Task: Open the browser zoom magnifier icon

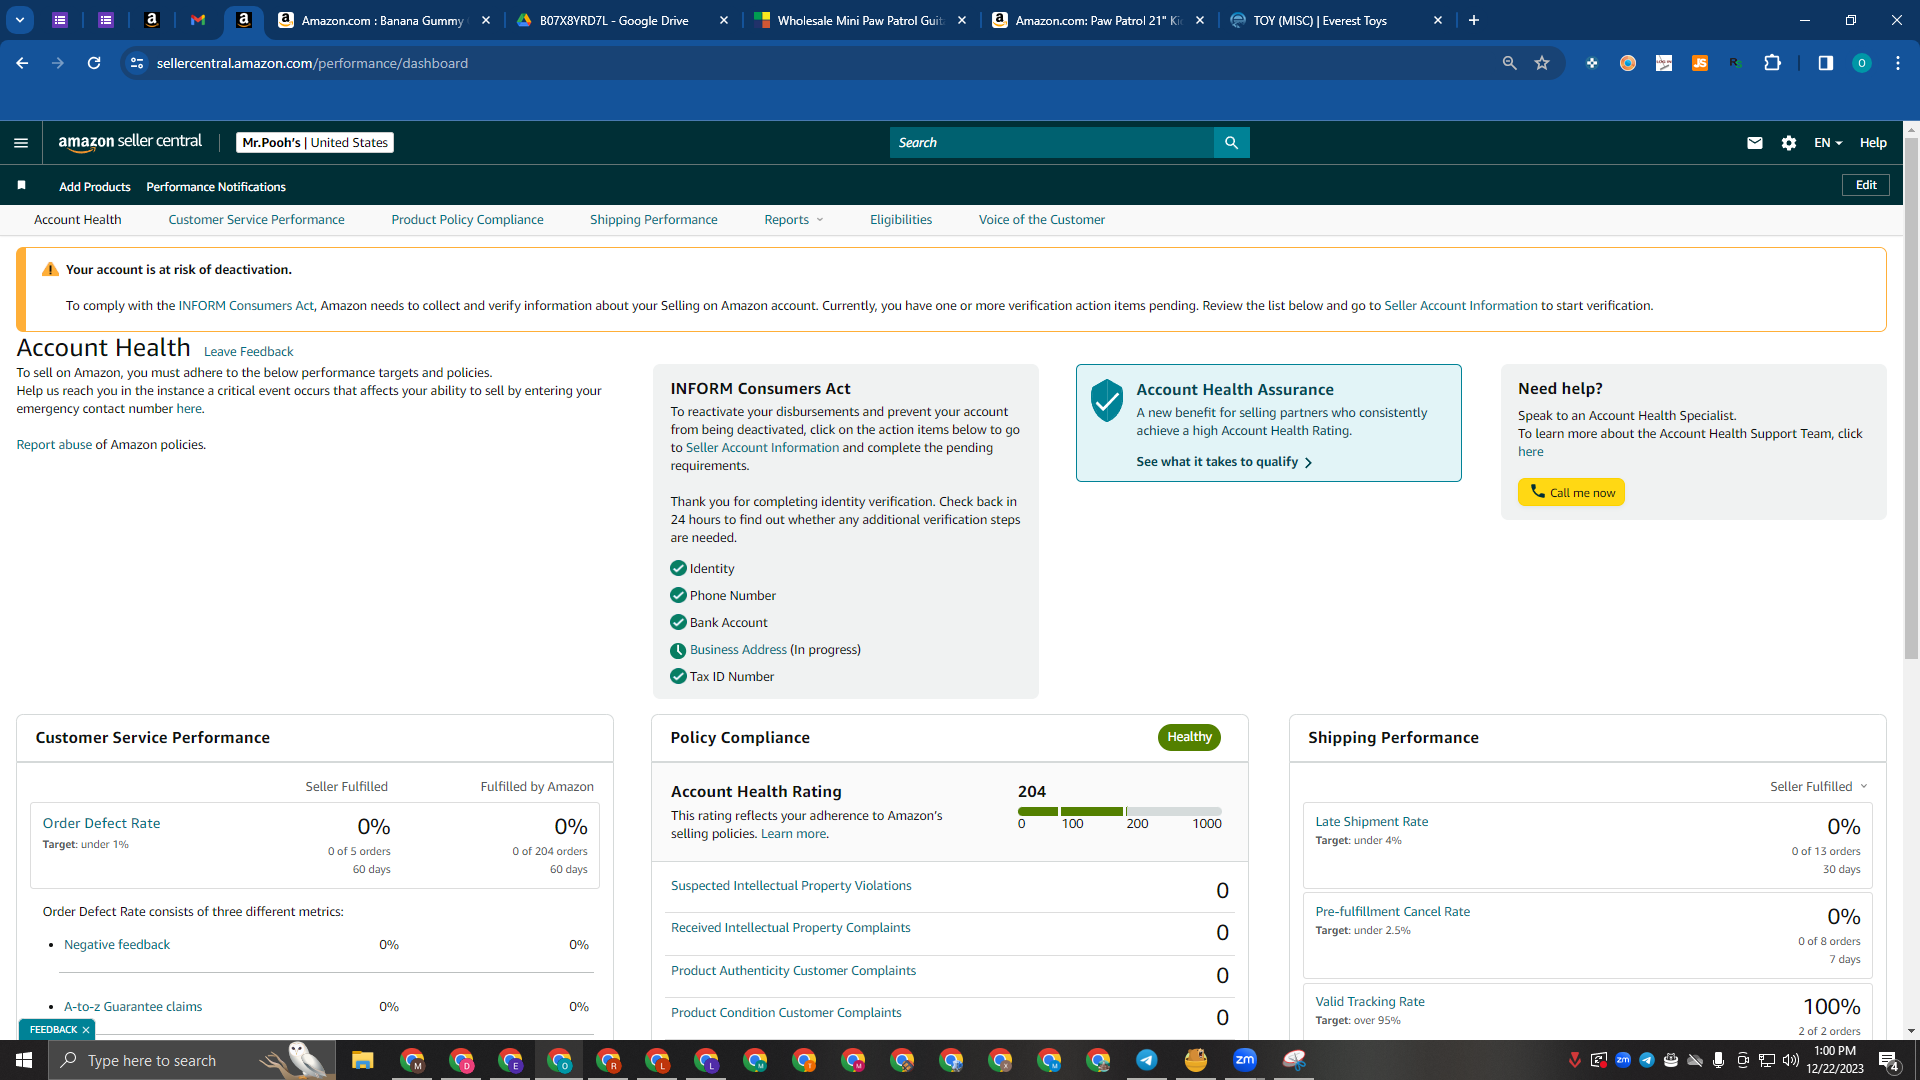Action: point(1509,63)
